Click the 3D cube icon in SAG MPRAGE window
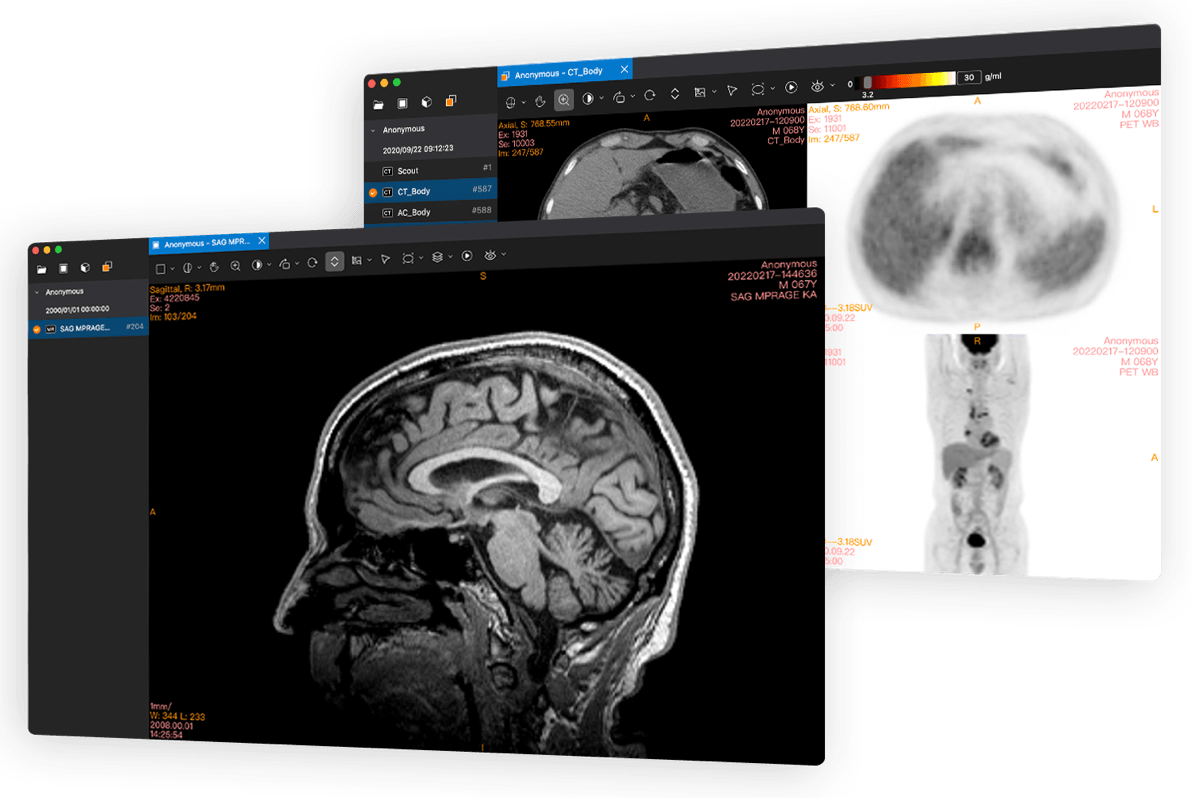The height and width of the screenshot is (798, 1192). (x=85, y=268)
